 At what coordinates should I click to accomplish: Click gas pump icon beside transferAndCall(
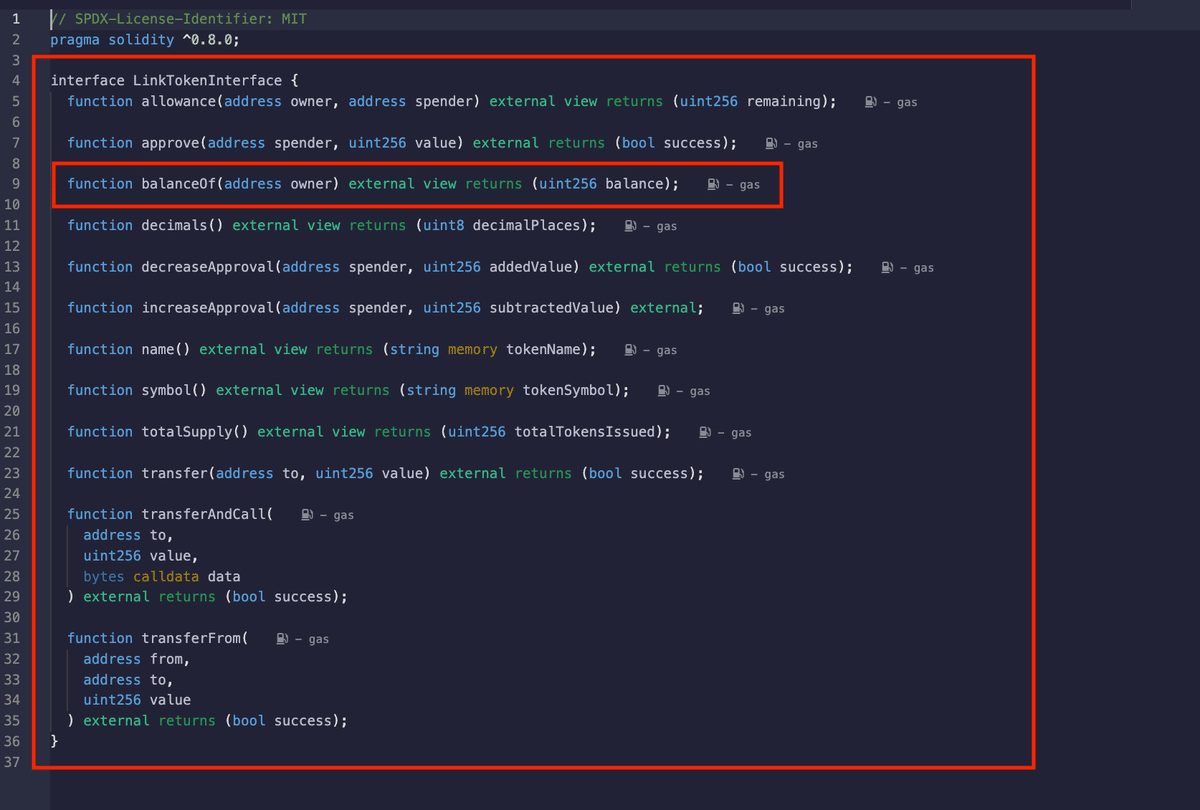[308, 515]
